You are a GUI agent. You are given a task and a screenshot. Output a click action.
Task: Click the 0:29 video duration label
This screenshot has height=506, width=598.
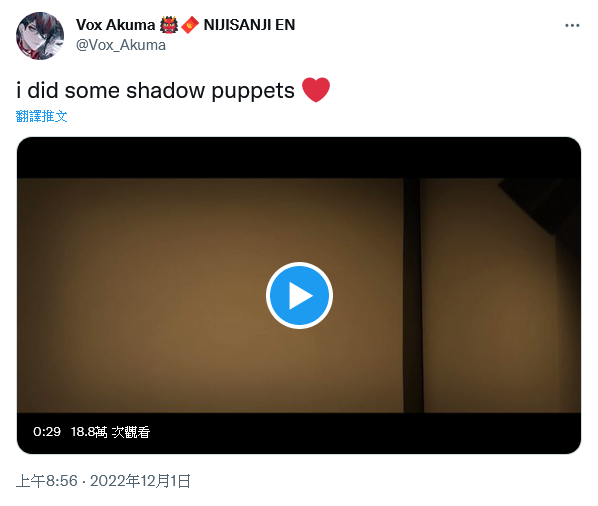(47, 432)
